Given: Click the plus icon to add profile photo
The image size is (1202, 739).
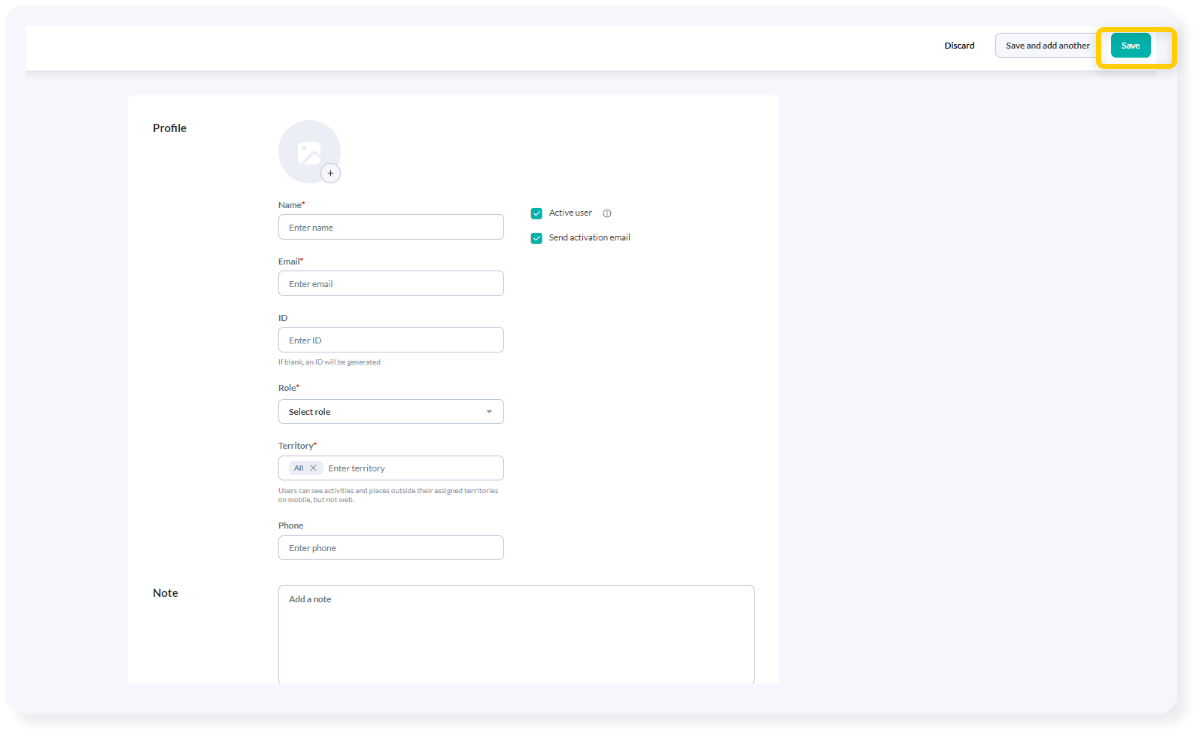Looking at the screenshot, I should click(330, 172).
